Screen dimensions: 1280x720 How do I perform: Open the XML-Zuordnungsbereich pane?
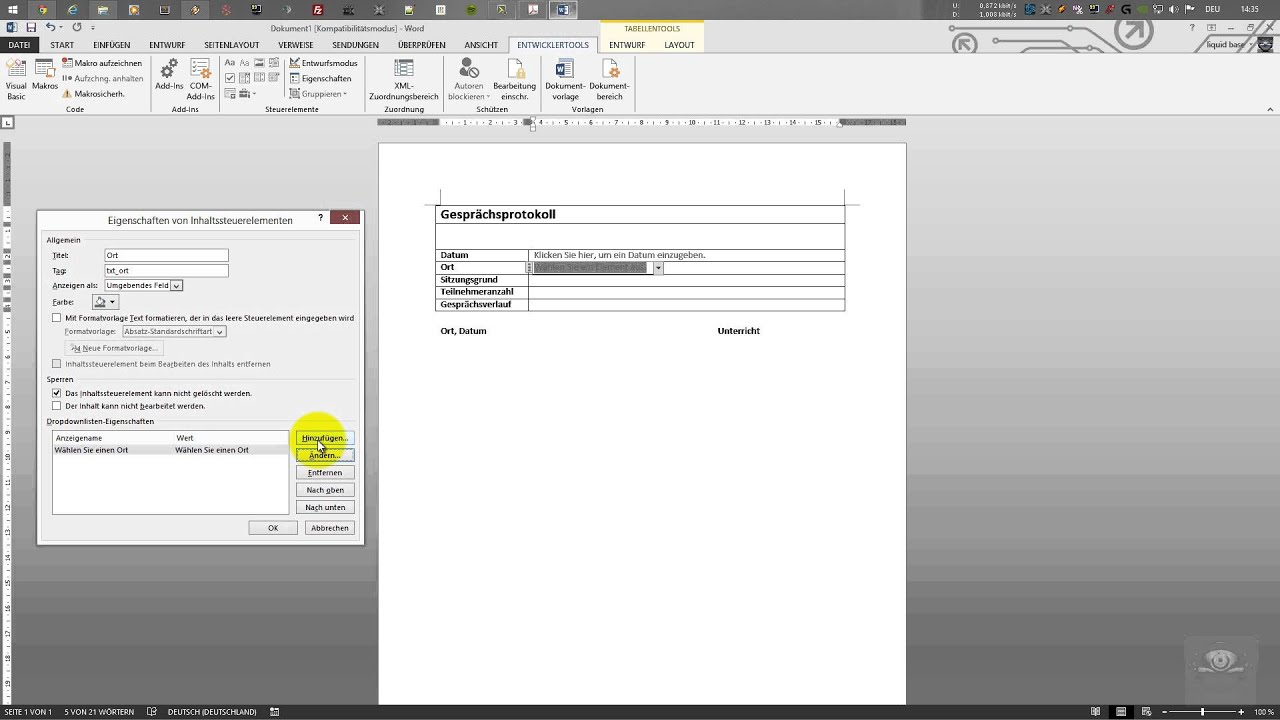click(x=403, y=78)
